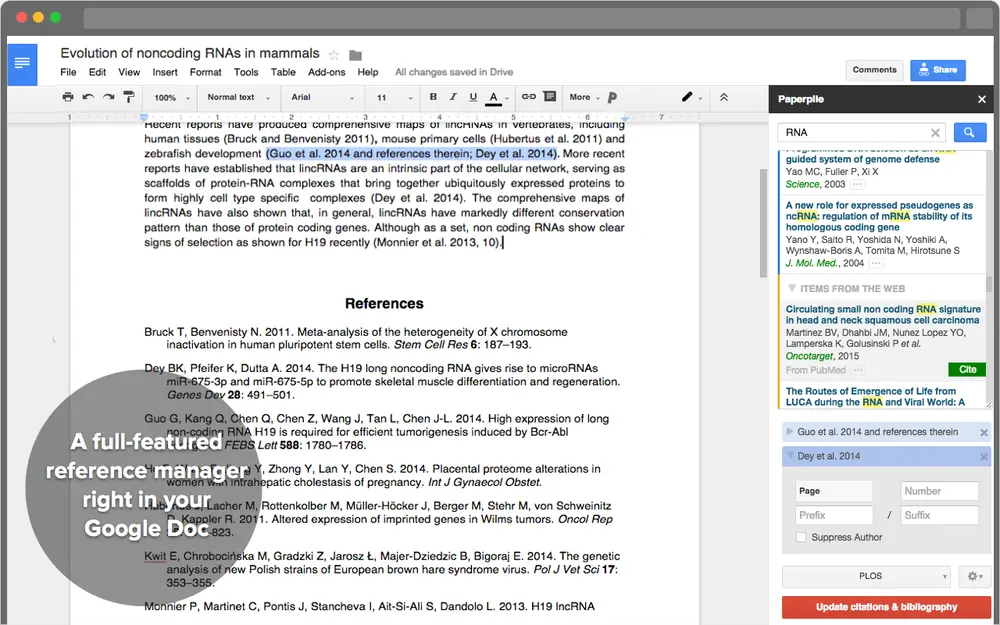The image size is (1000, 625).
Task: Click the Insert link icon
Action: [529, 97]
